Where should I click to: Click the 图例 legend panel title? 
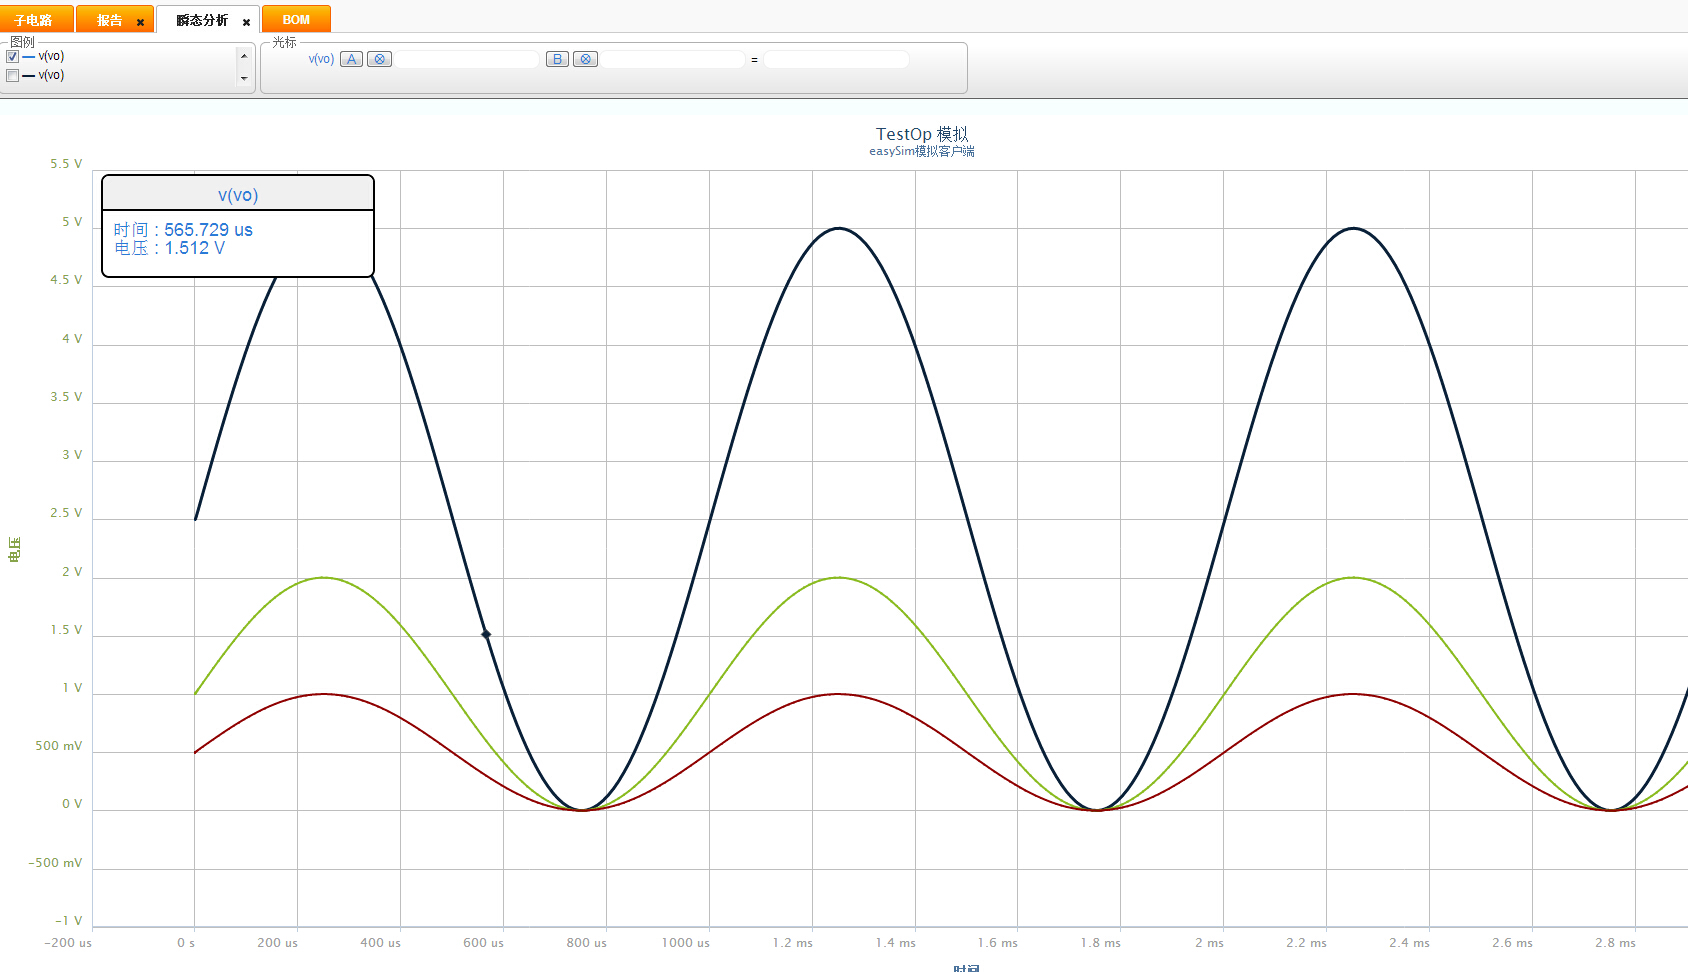(x=22, y=42)
